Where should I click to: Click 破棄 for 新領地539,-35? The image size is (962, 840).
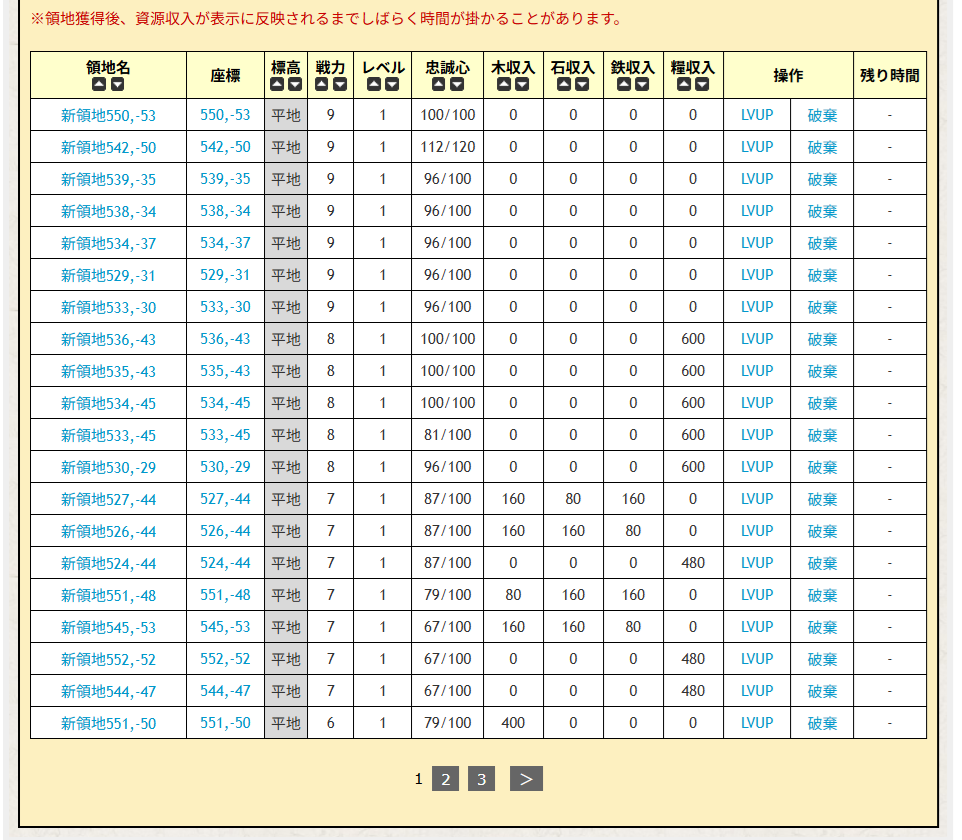click(822, 179)
